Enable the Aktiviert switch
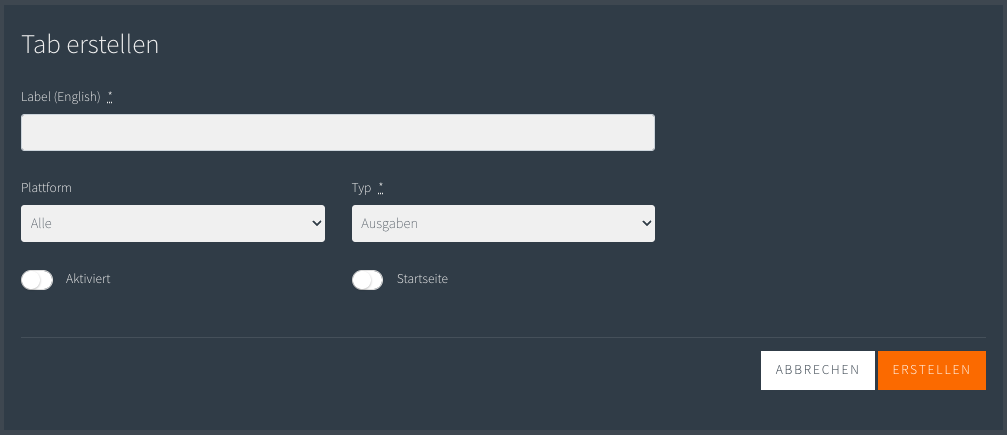 coord(37,280)
